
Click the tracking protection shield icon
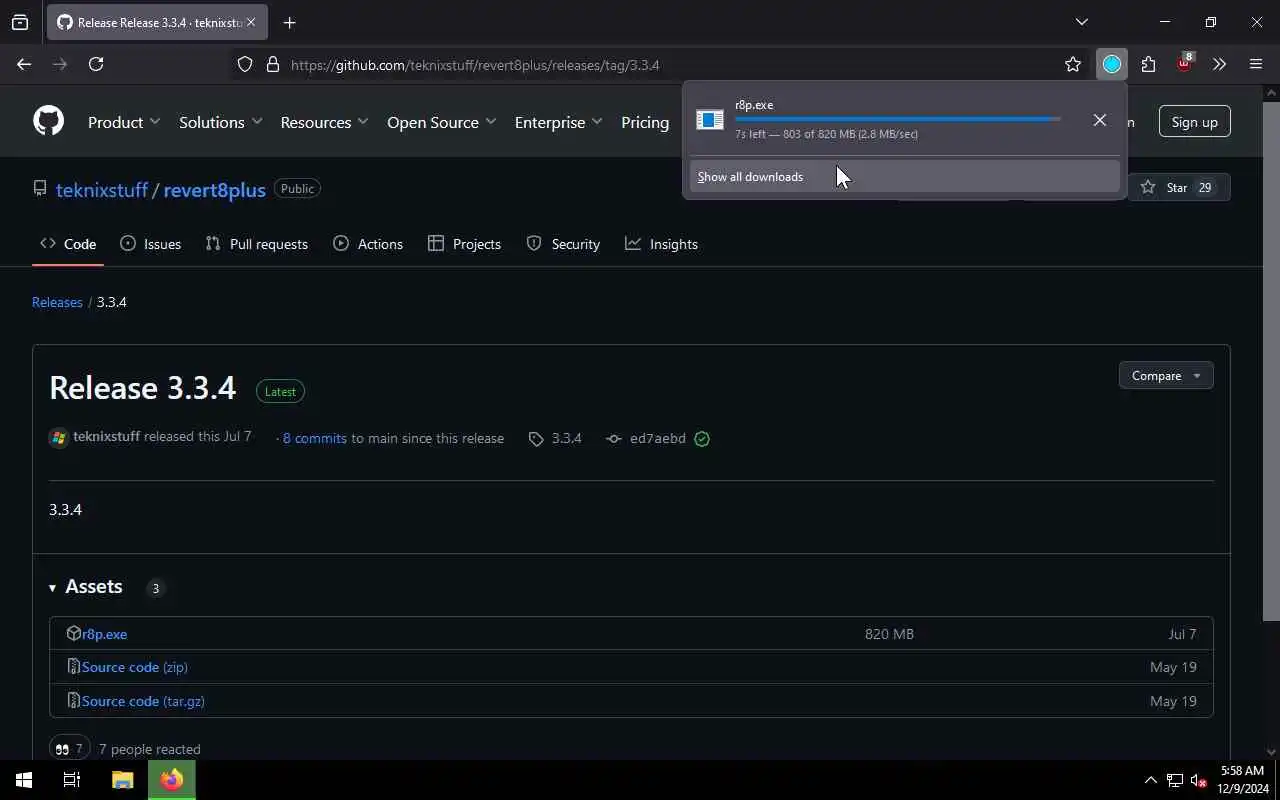pos(245,64)
